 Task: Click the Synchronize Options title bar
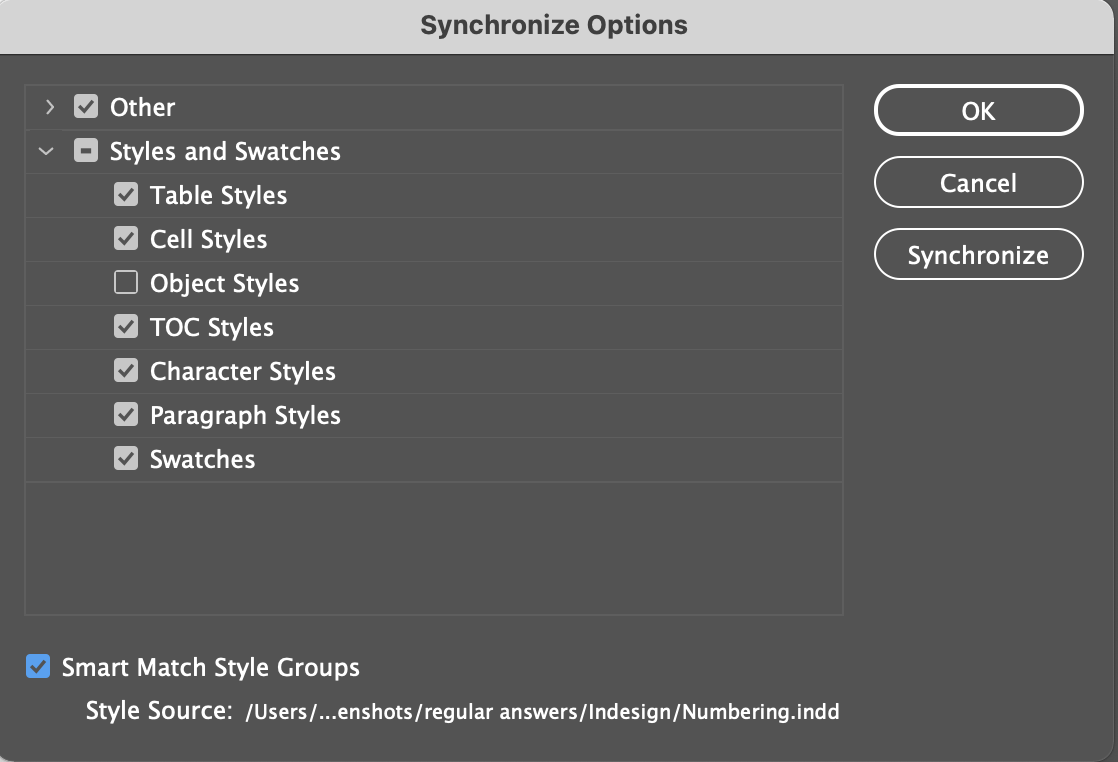pyautogui.click(x=553, y=25)
